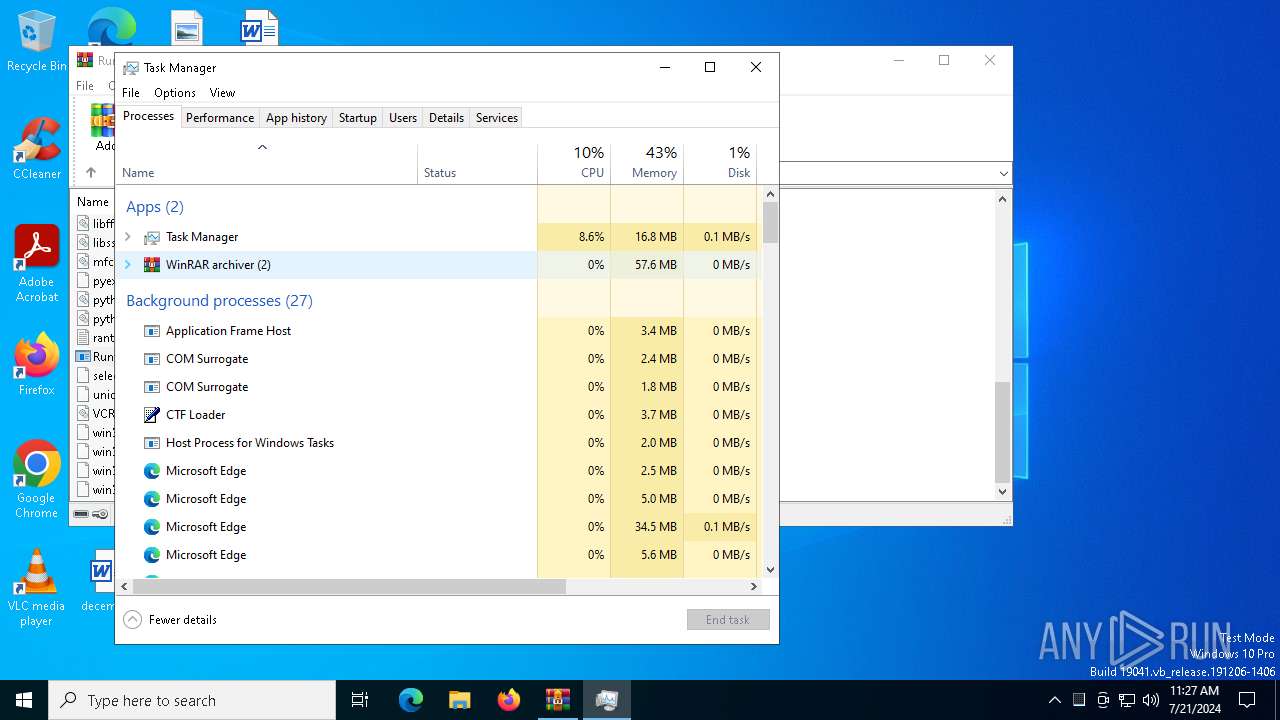Open Firefox from the taskbar

pyautogui.click(x=509, y=700)
